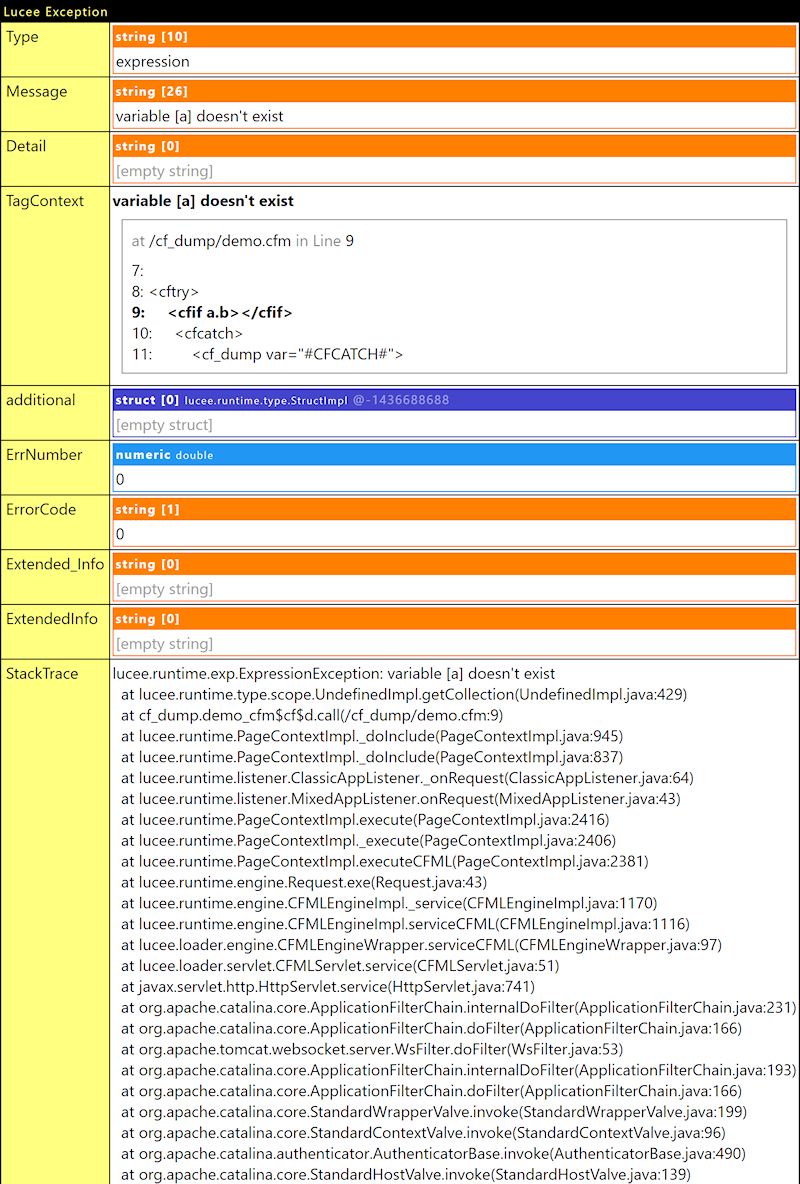
Task: Select the StandardContextValve.invoke stack line
Action: [423, 1133]
